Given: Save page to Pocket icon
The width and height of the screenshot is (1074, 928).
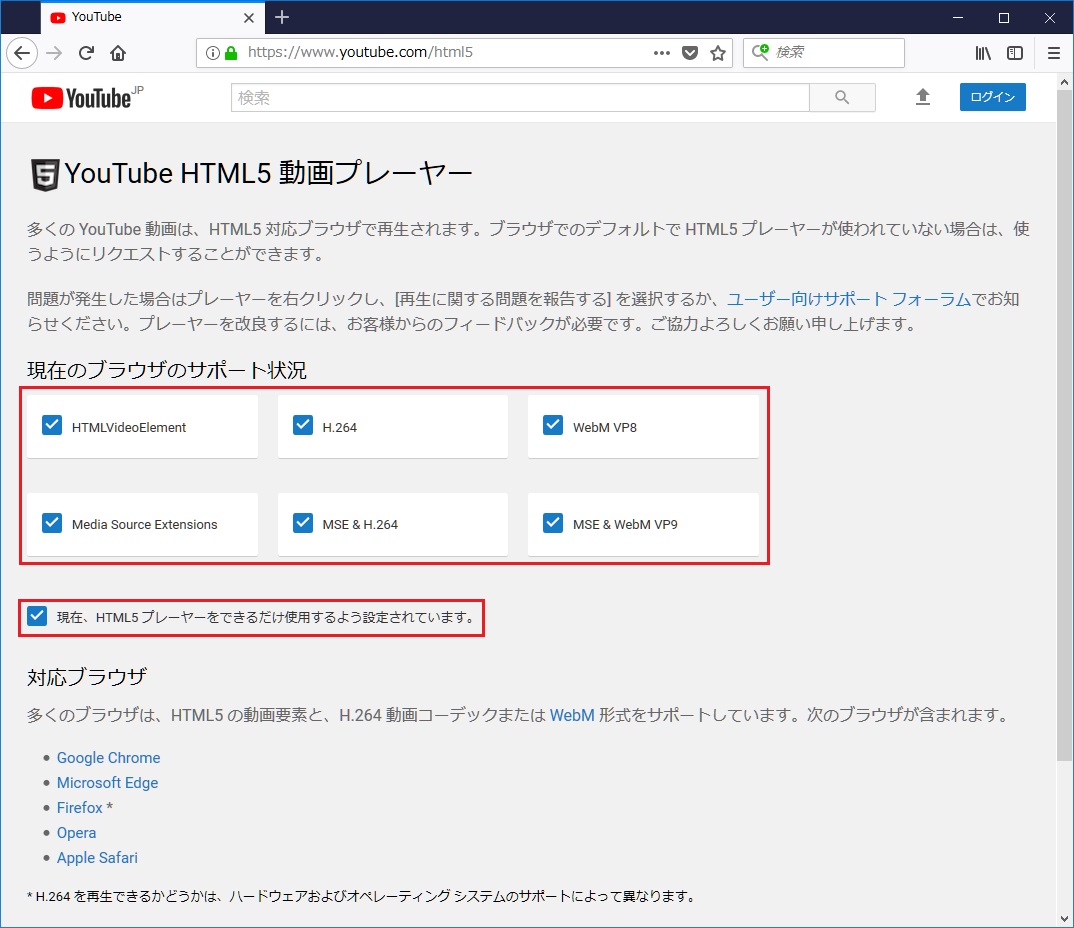Looking at the screenshot, I should [x=689, y=53].
